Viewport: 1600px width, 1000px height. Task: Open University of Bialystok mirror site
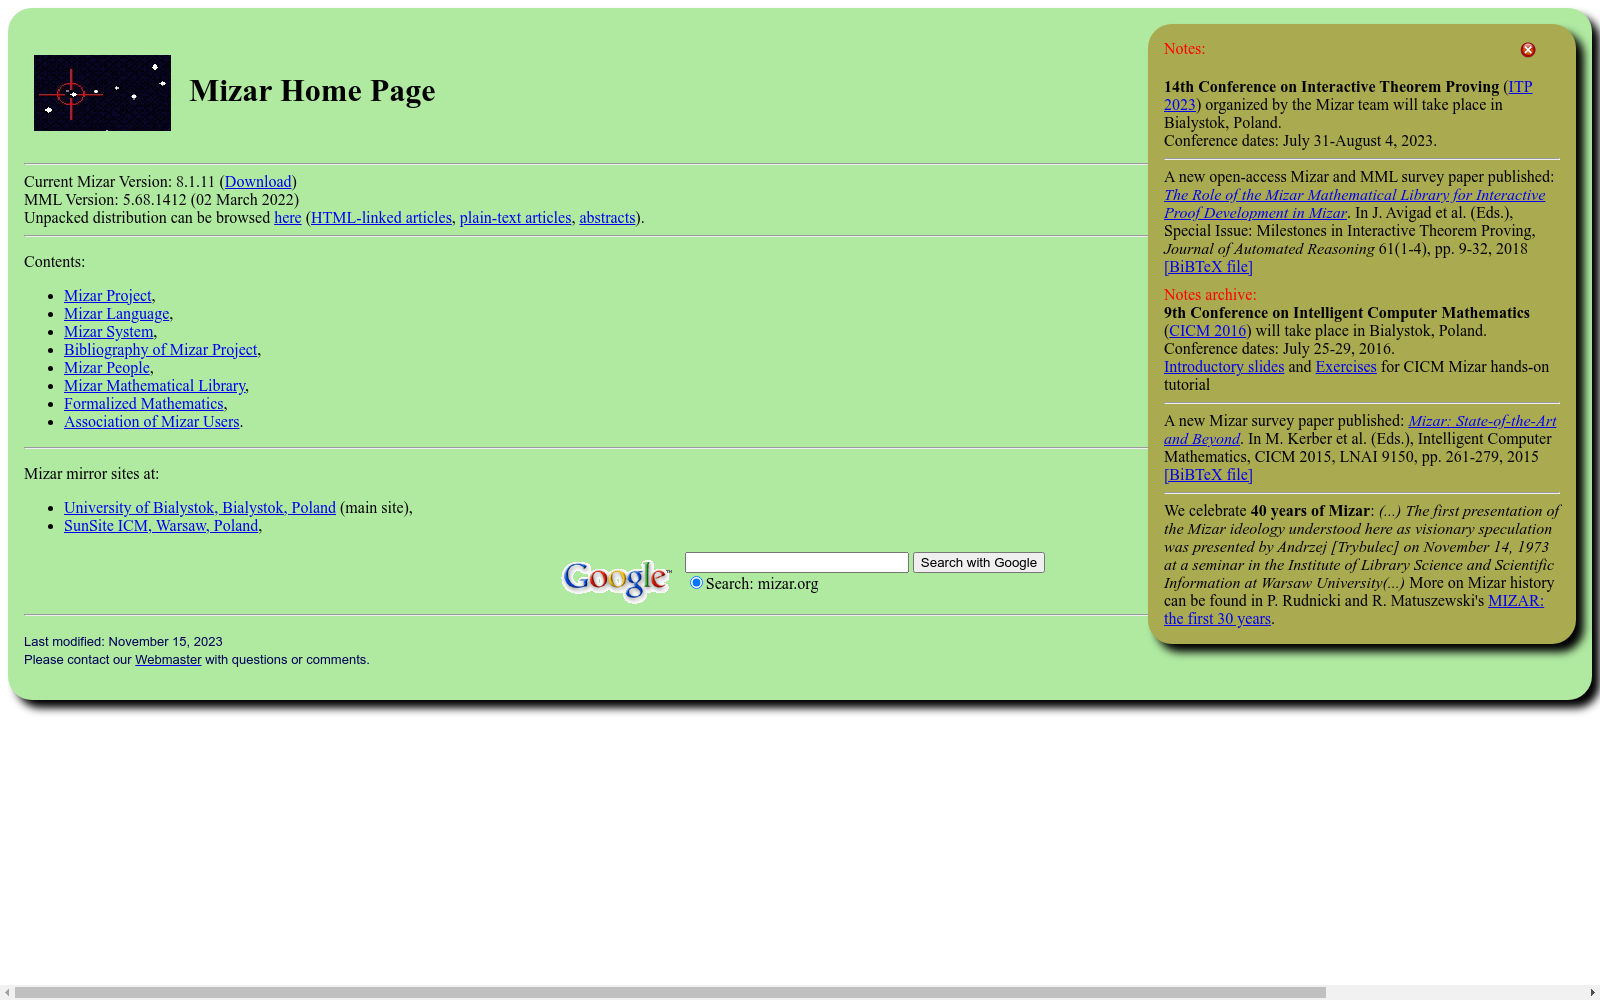click(x=200, y=508)
